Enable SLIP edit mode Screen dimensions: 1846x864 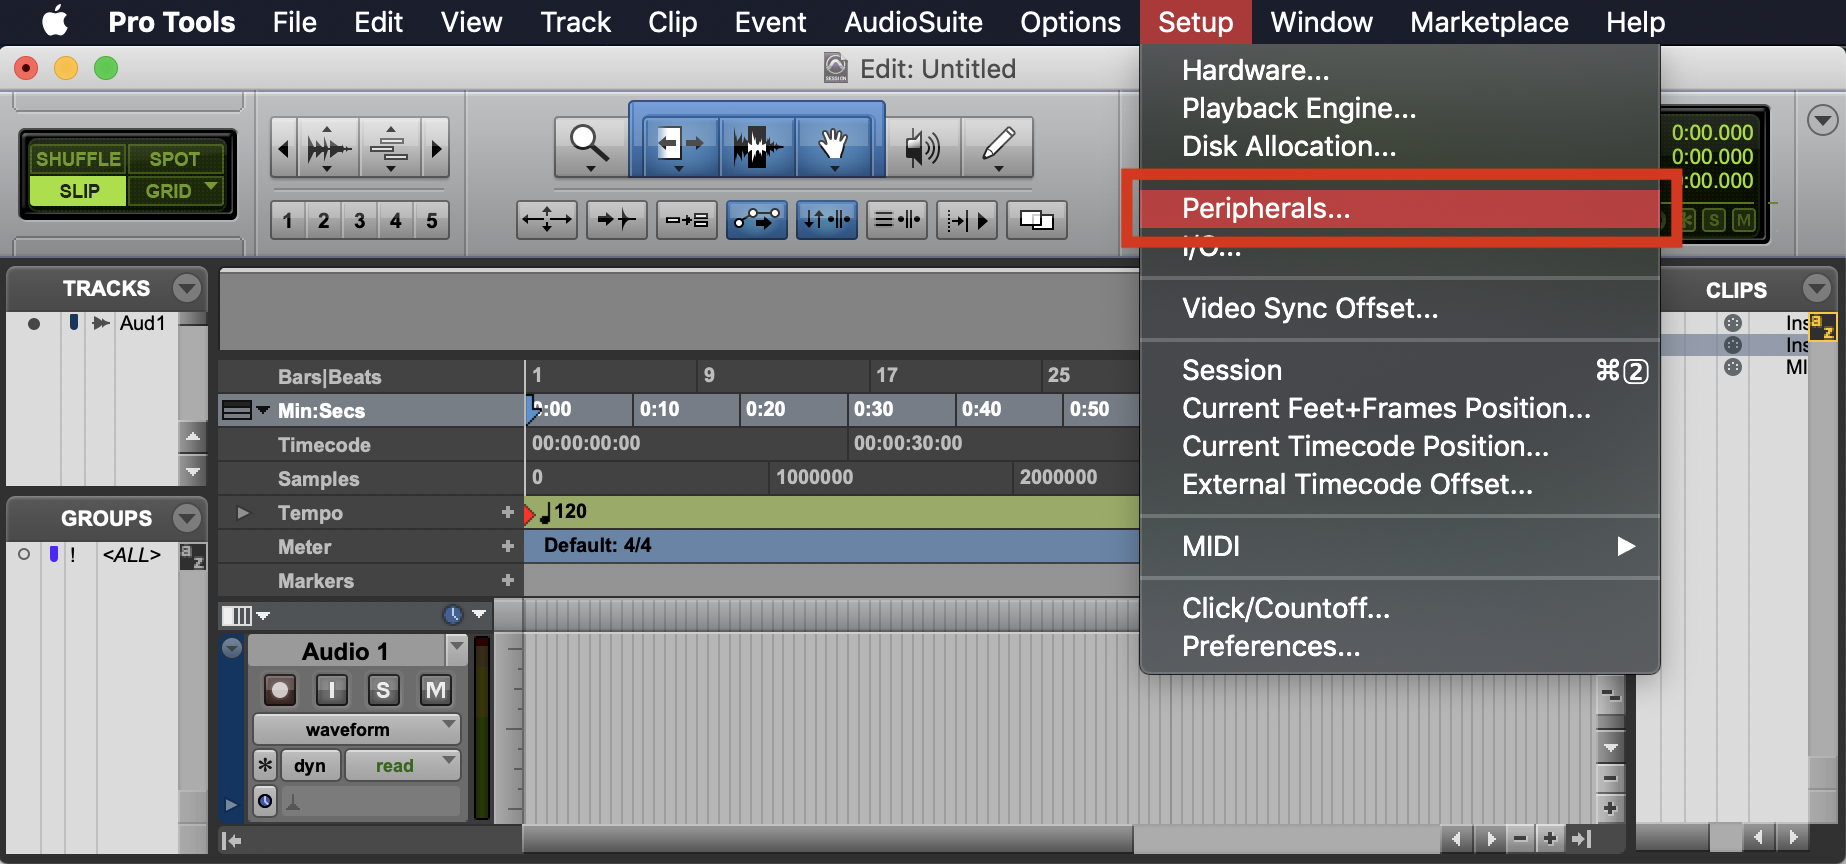click(x=78, y=191)
